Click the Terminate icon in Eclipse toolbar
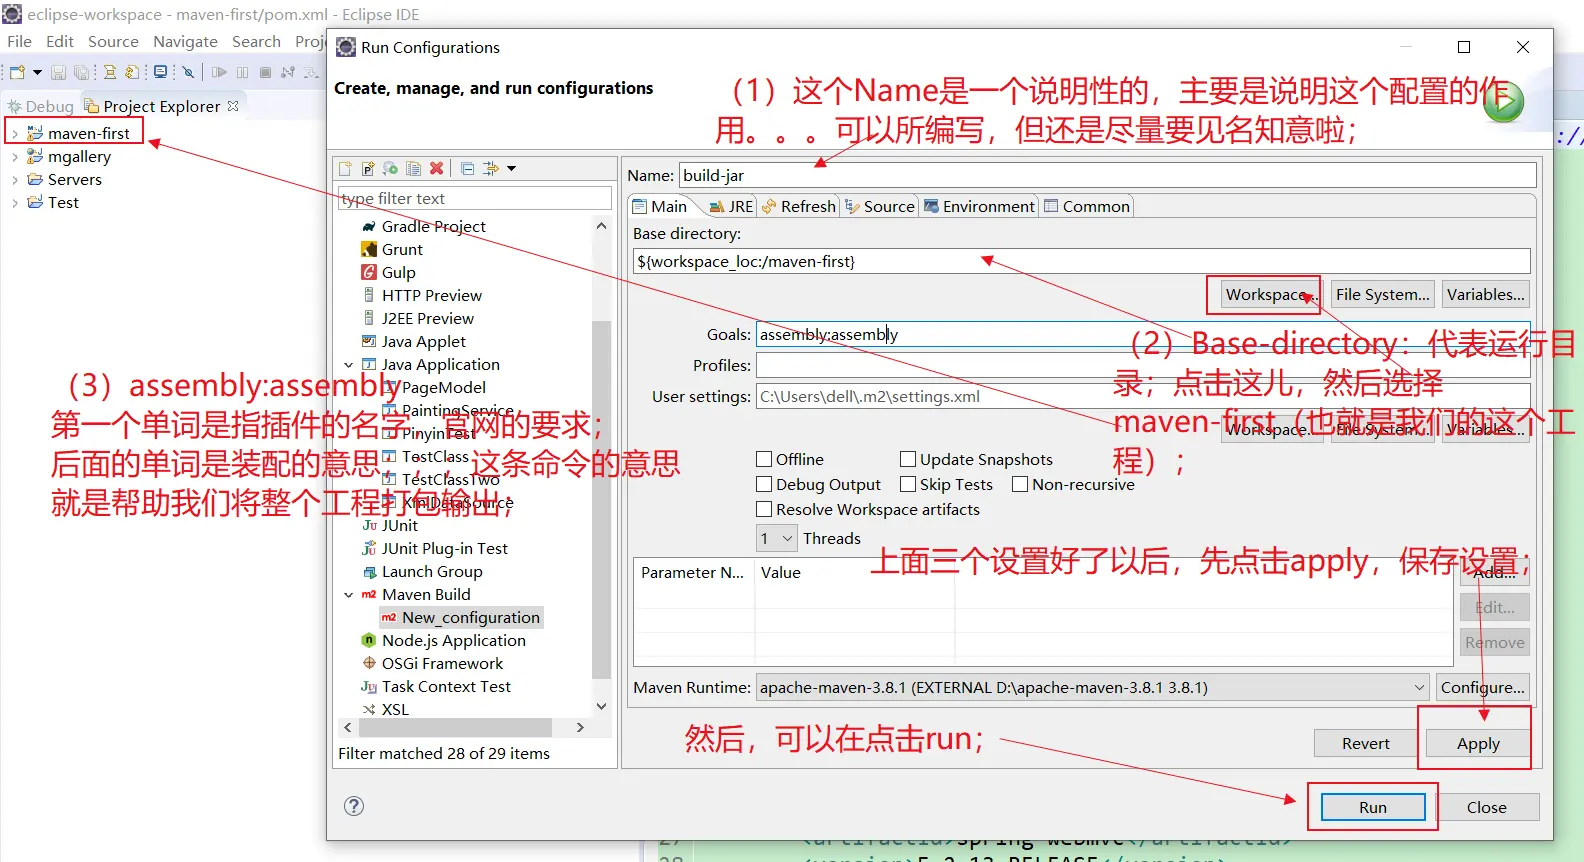1584x862 pixels. tap(265, 72)
